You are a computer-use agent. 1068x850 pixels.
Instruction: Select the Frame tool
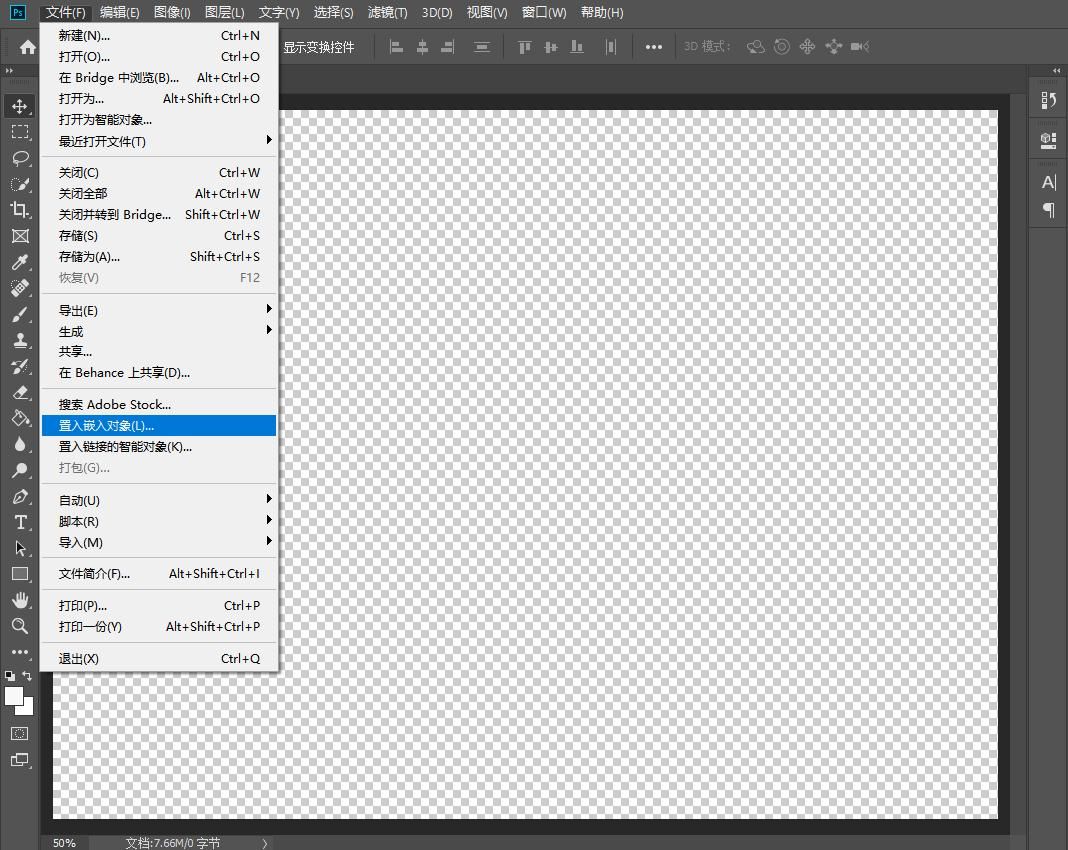pos(20,236)
